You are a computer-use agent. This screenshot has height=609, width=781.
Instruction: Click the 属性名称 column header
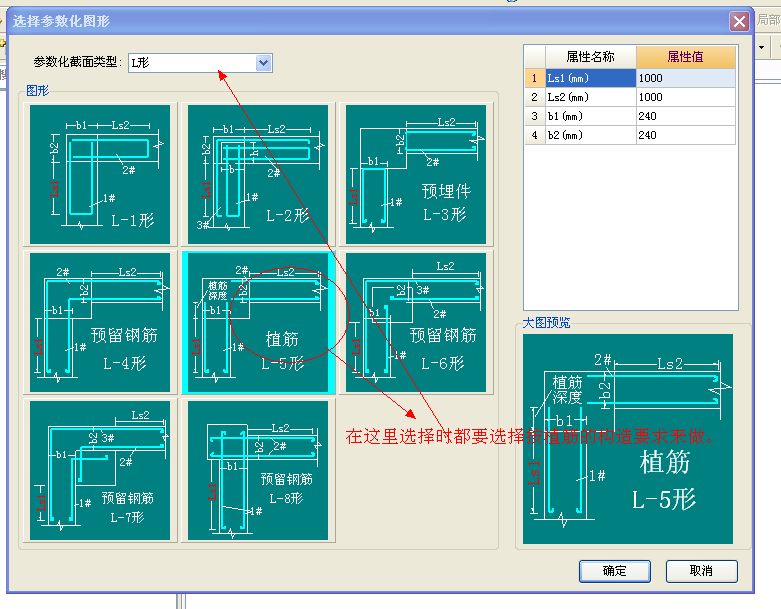pyautogui.click(x=590, y=57)
